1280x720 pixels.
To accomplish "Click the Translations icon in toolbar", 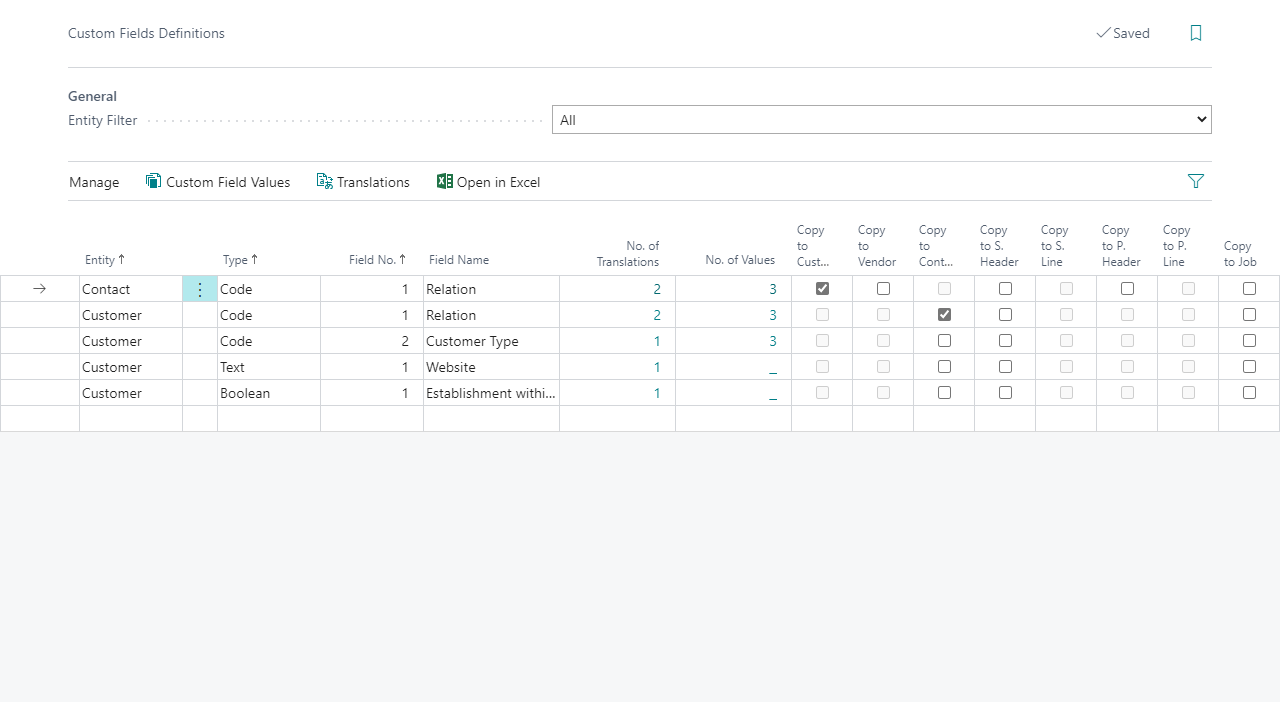I will (324, 181).
